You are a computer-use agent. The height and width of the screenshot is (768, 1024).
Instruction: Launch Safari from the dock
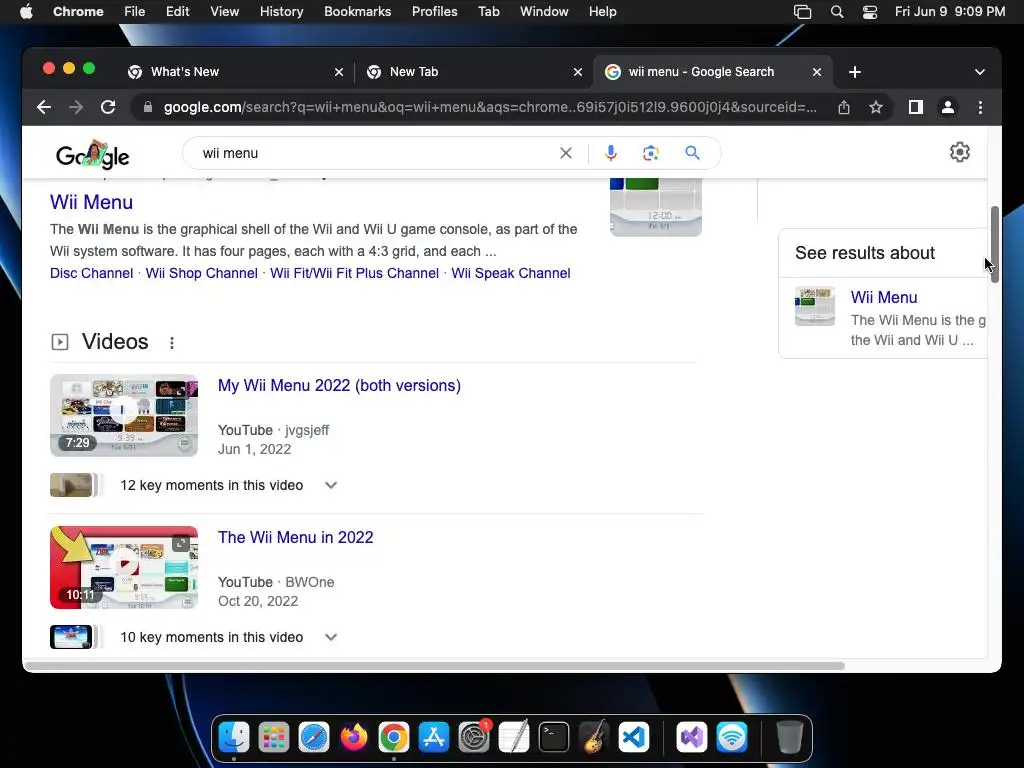pos(314,737)
